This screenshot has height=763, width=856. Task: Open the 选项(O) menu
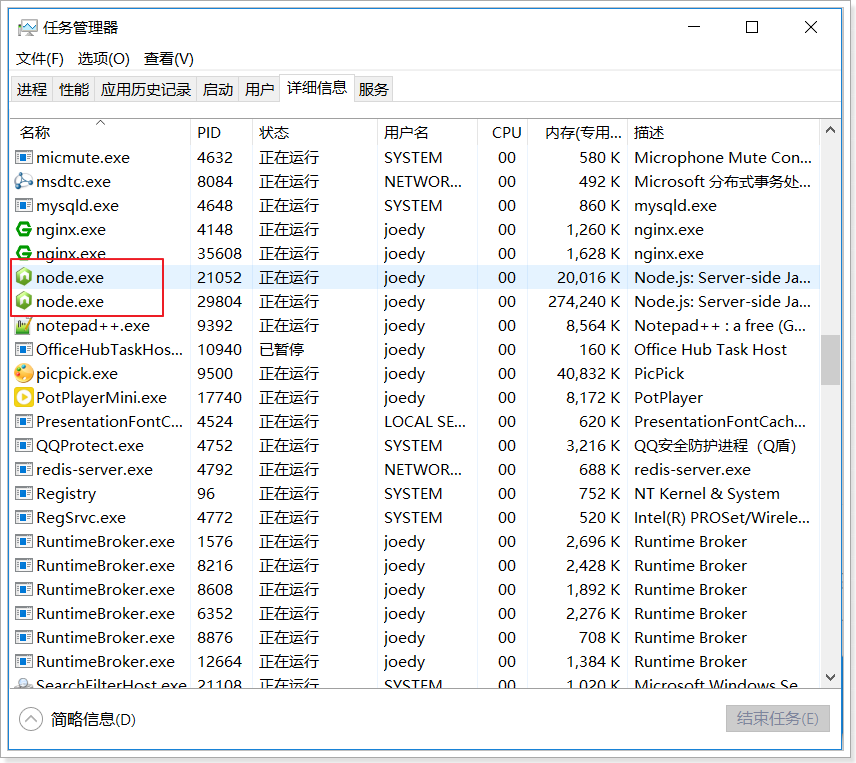[103, 58]
